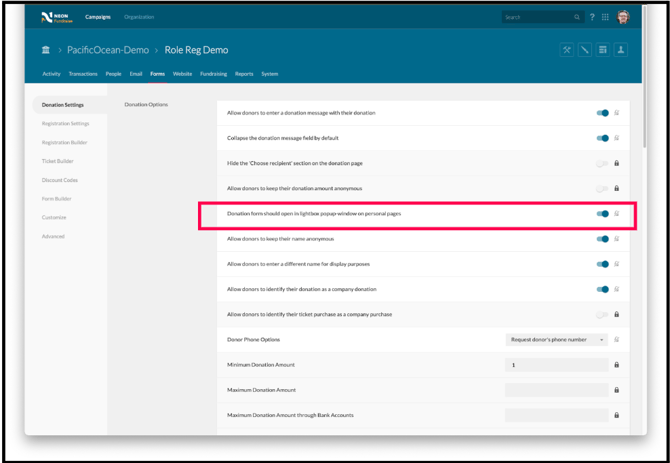670x463 pixels.
Task: Open the help question mark icon
Action: coord(592,17)
